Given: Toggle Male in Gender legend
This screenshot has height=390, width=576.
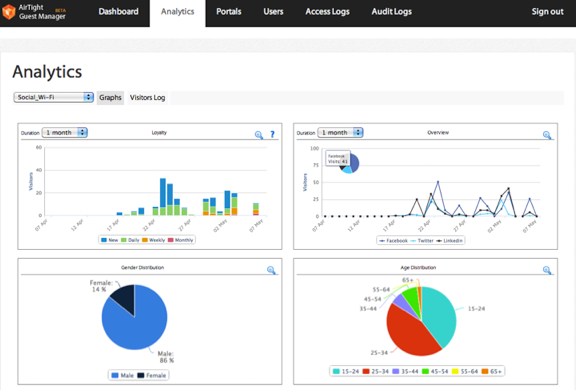Looking at the screenshot, I should pyautogui.click(x=122, y=375).
